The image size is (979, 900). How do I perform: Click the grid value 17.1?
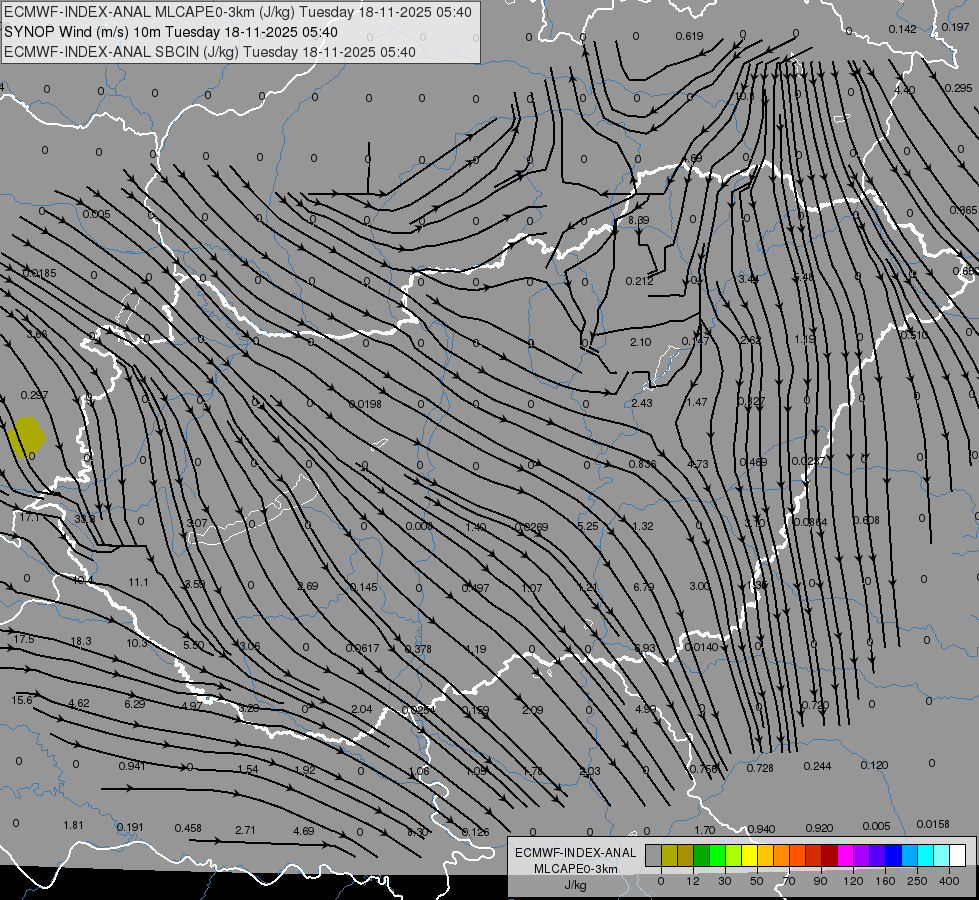29,517
